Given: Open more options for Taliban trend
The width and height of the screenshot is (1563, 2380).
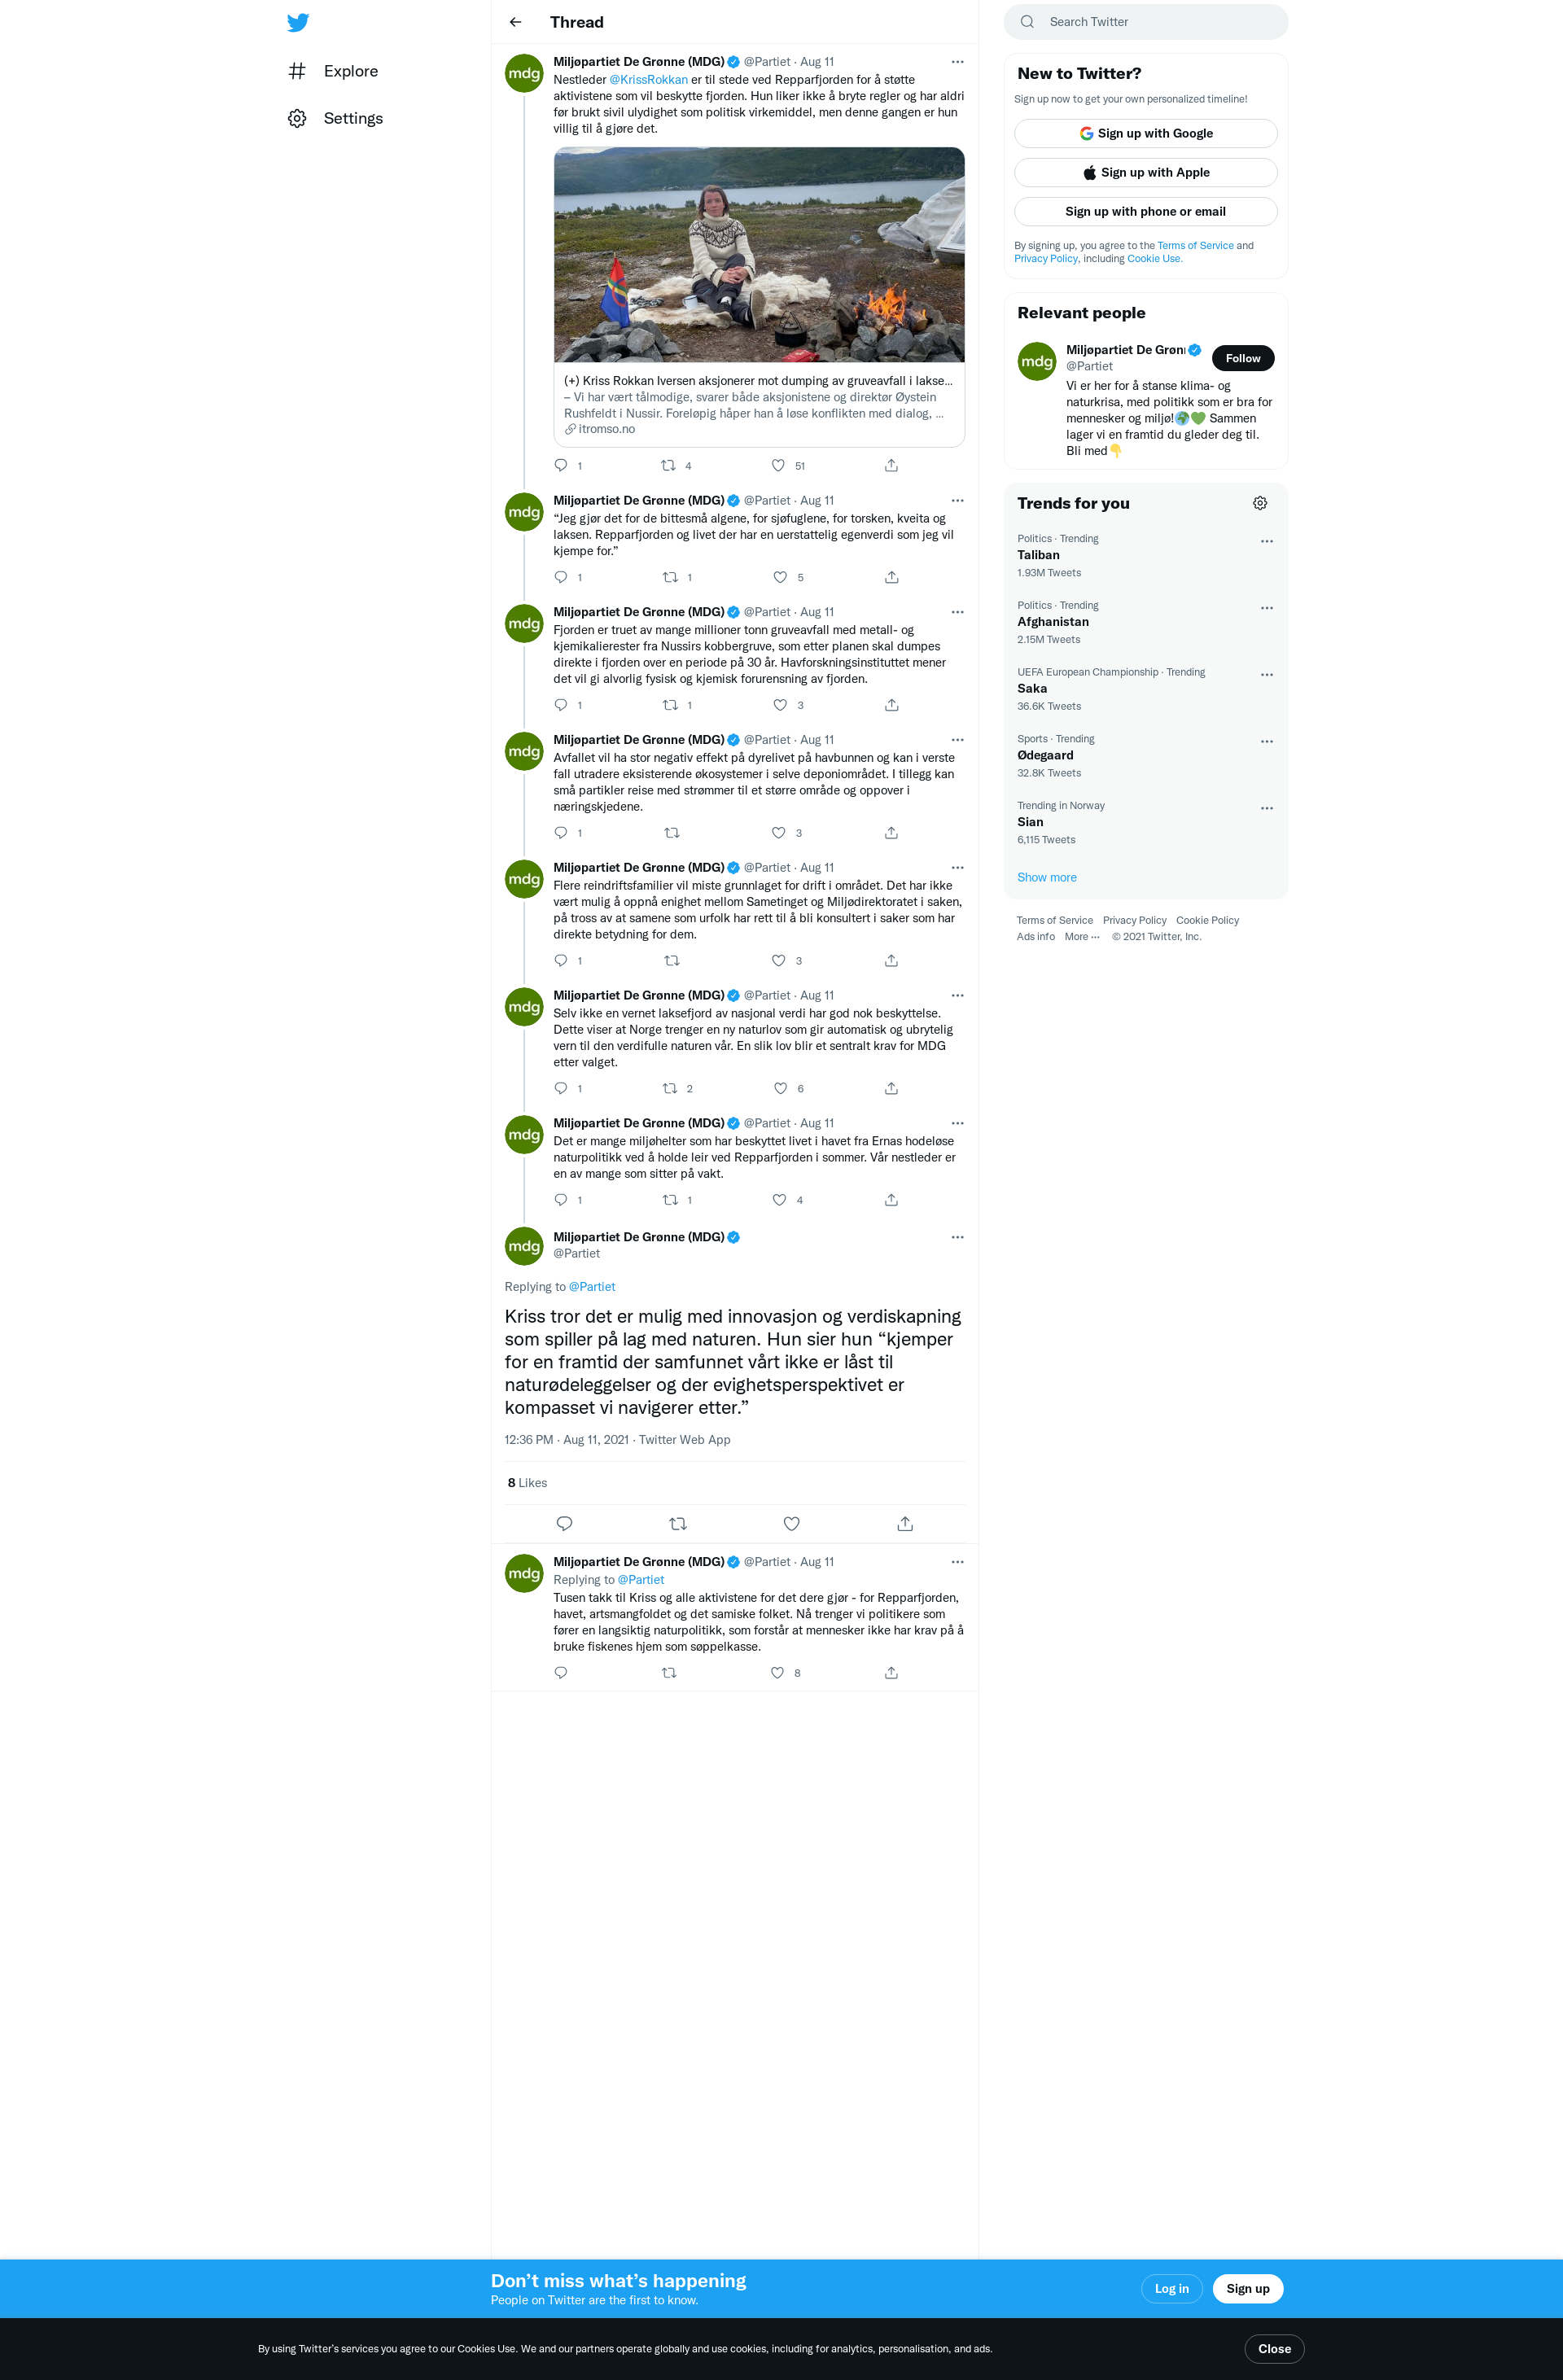Looking at the screenshot, I should (1267, 541).
